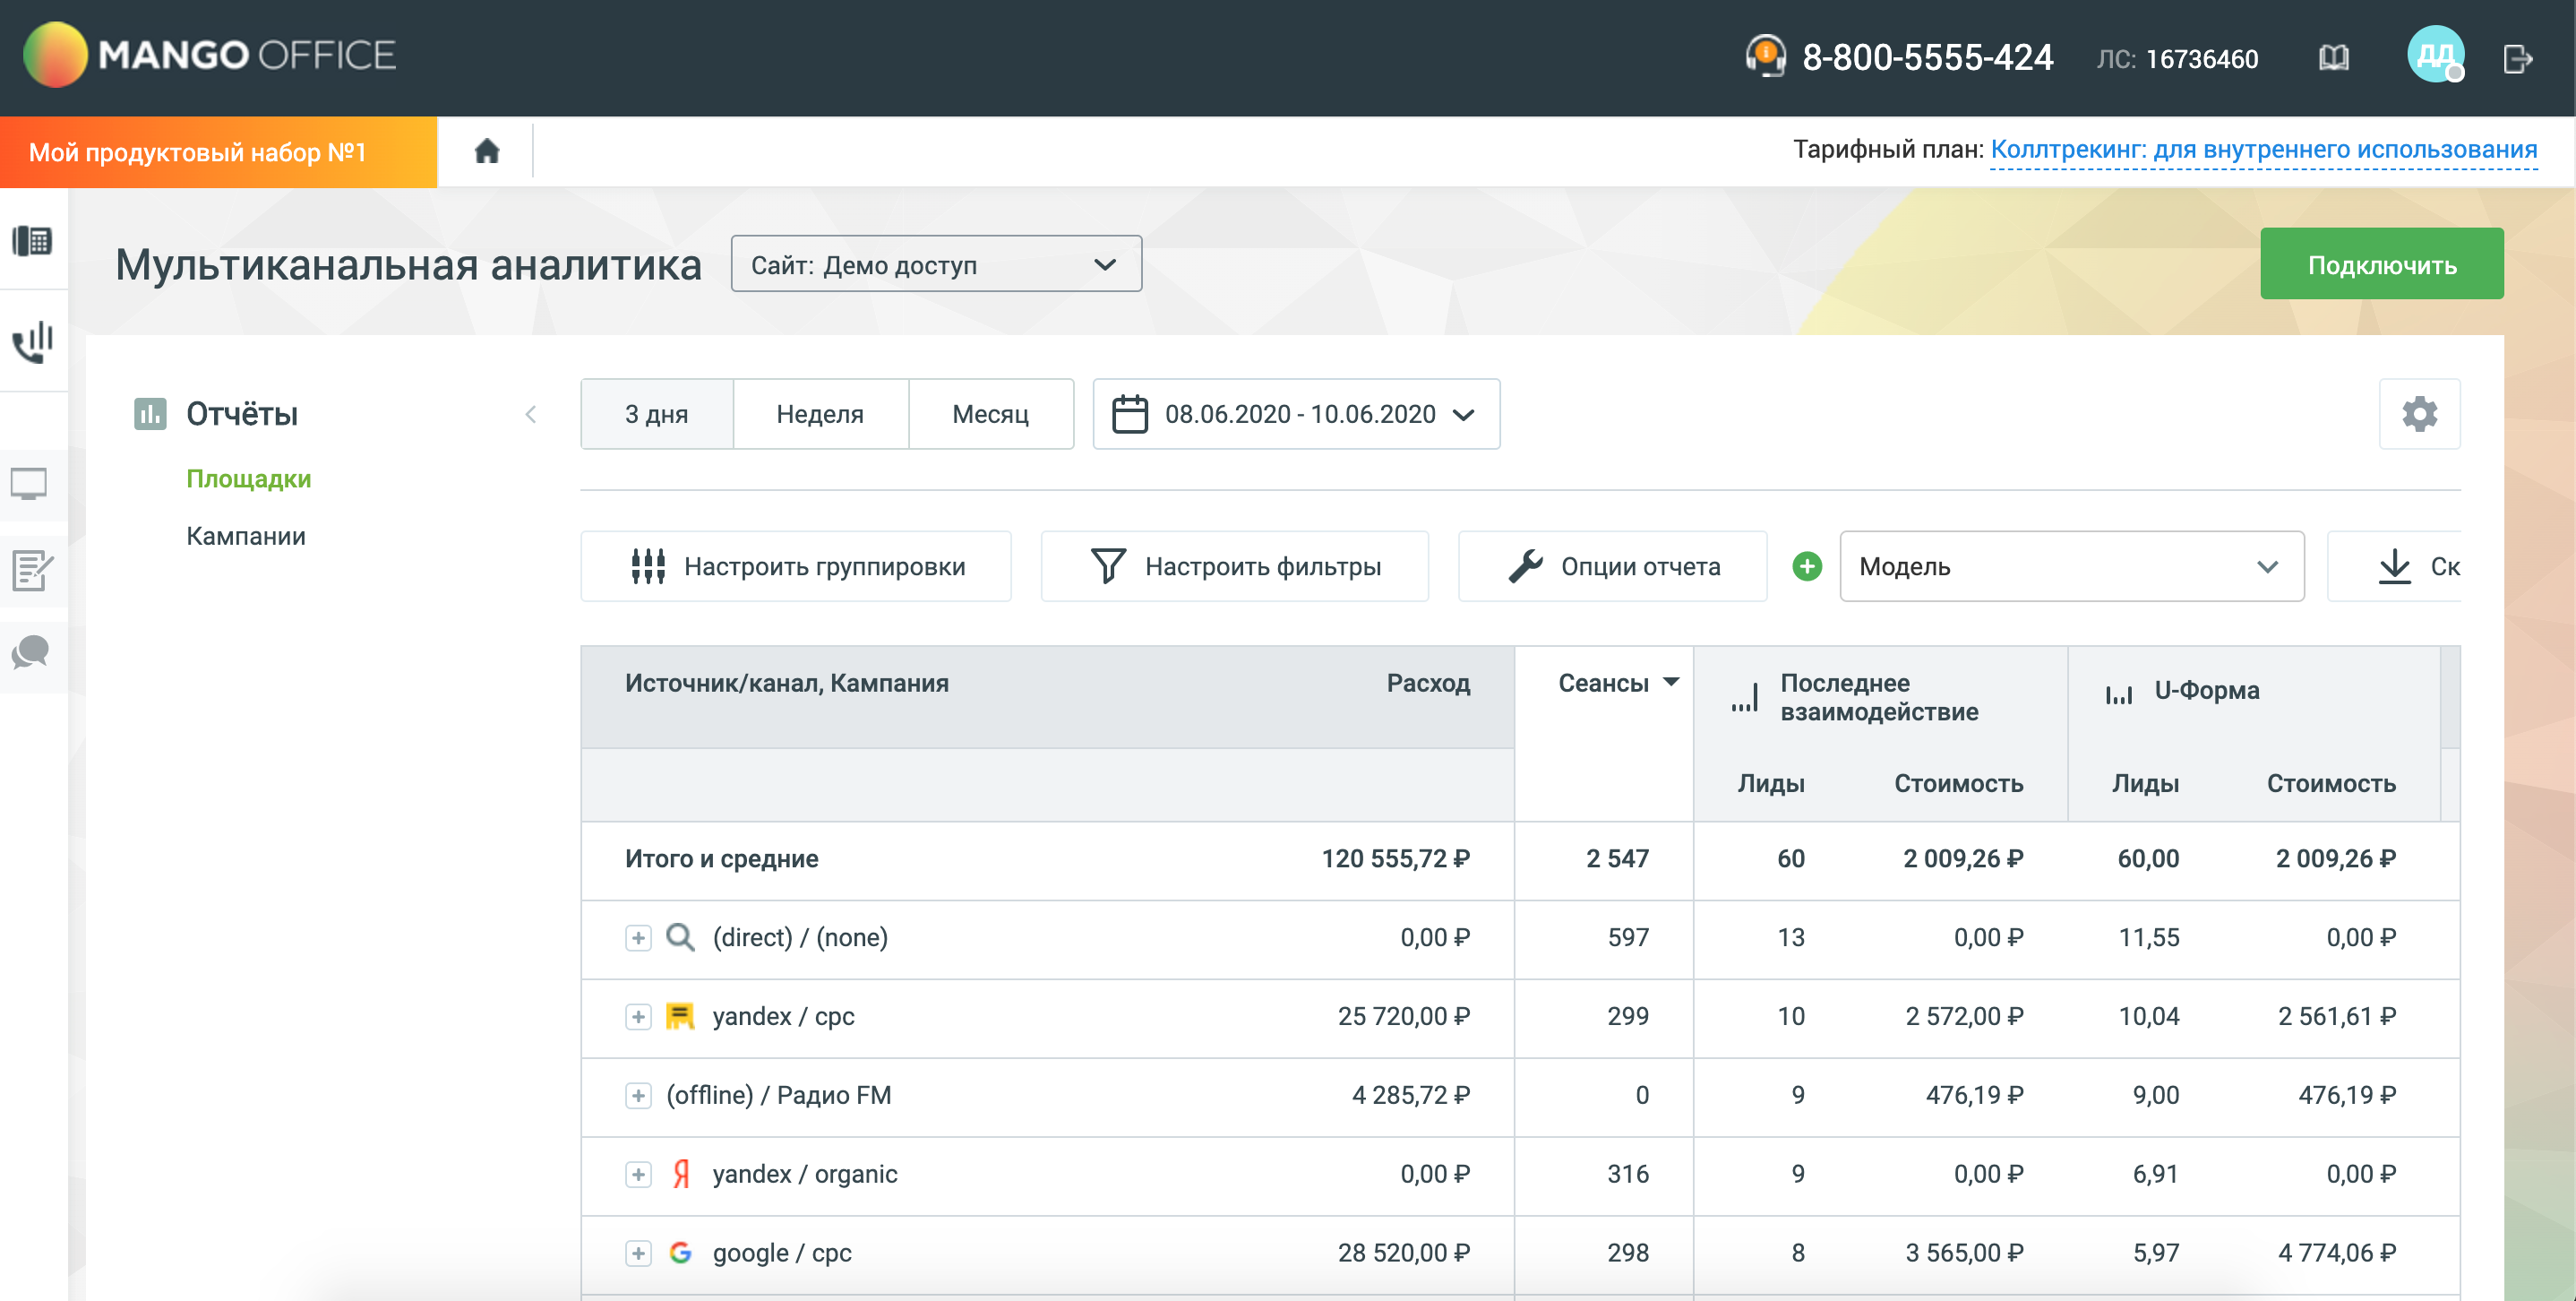Open the date range 08.06.2020 - 10.06.2020 dropdown

[x=1296, y=414]
